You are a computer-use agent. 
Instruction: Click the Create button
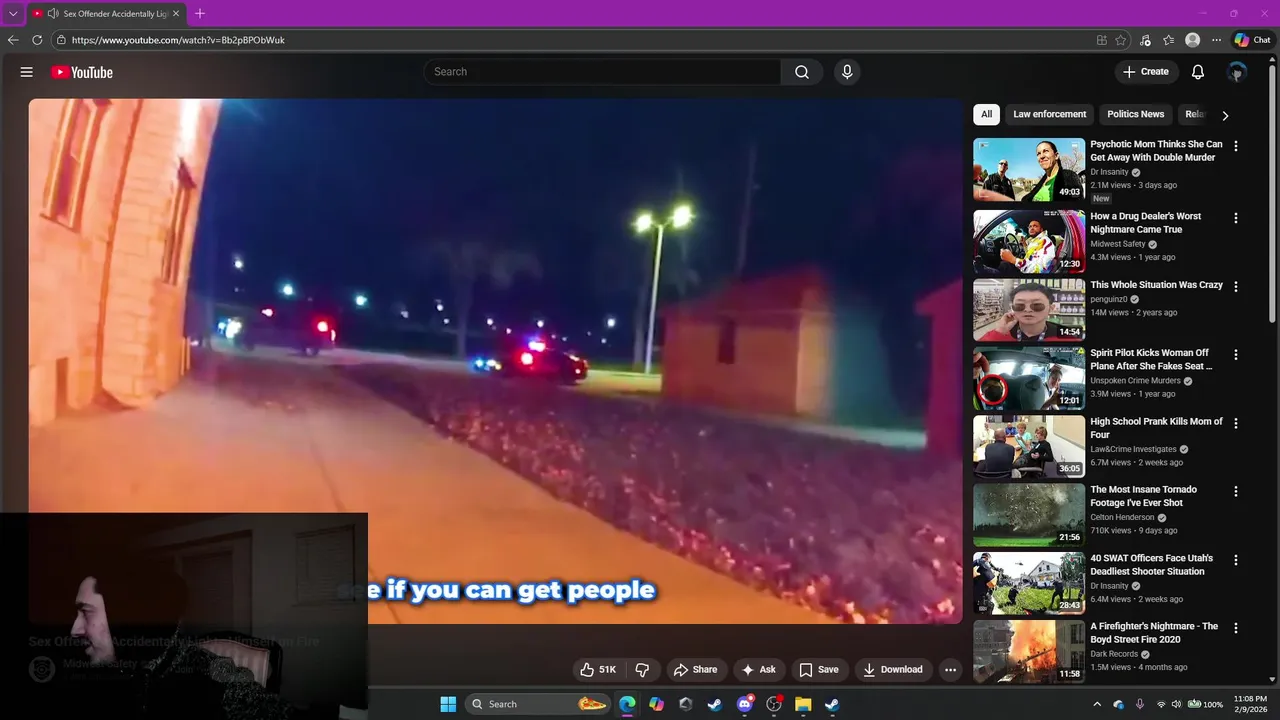coord(1146,72)
